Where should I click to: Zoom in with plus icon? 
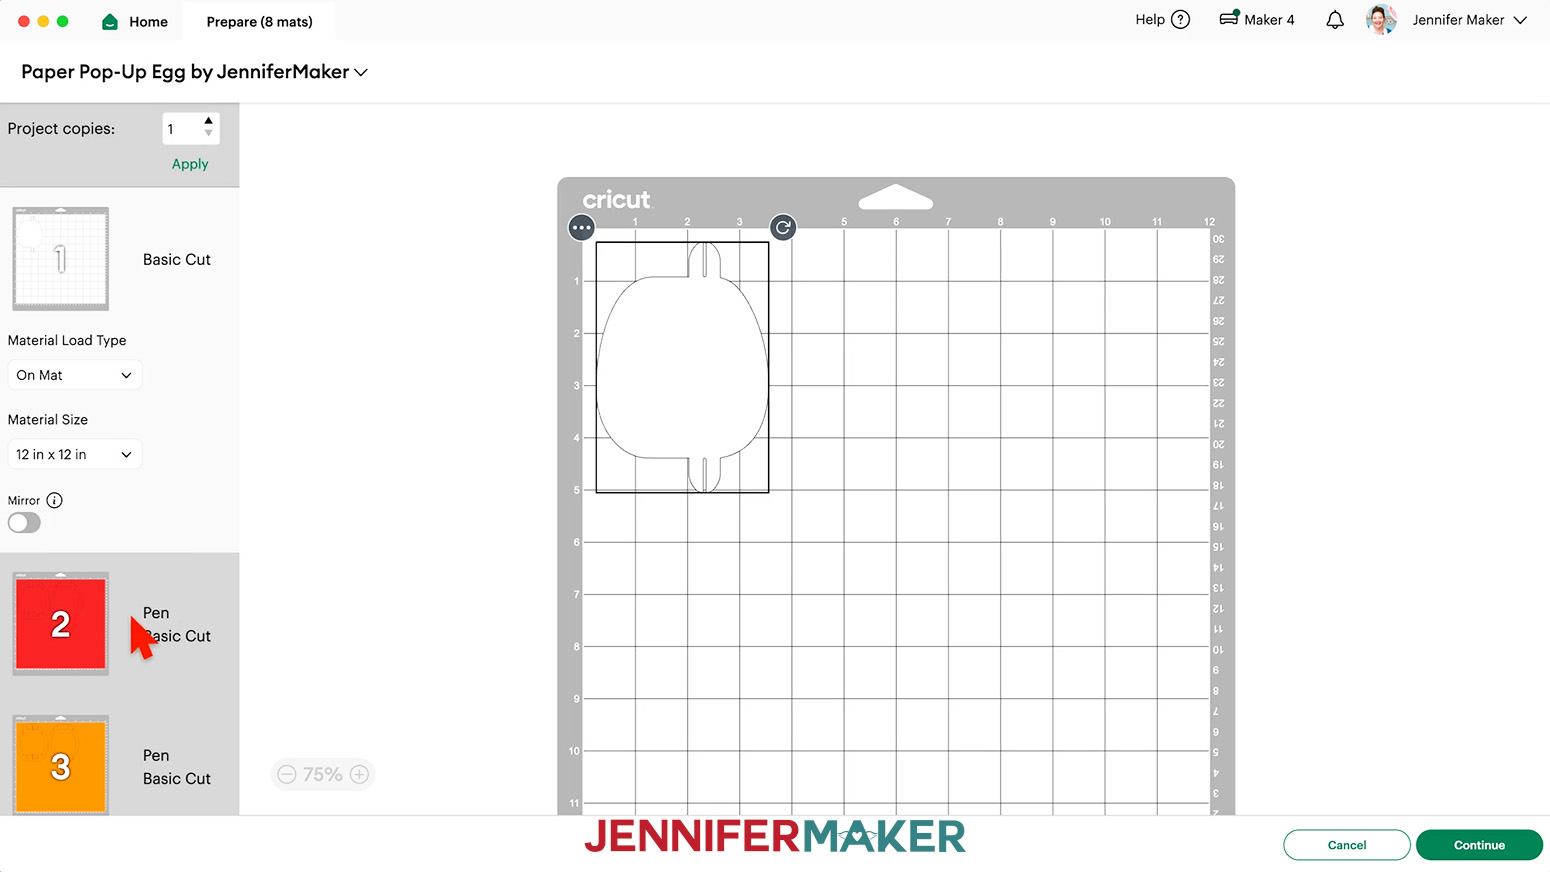coord(360,774)
